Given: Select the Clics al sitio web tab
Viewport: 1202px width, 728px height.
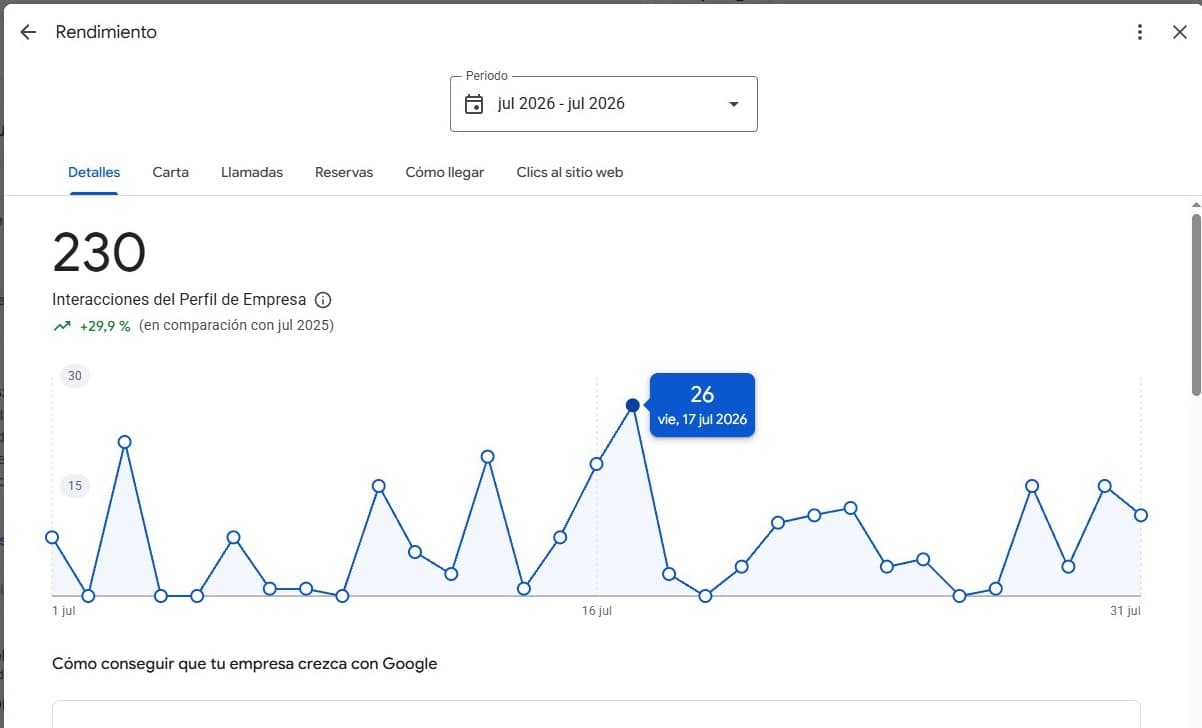Looking at the screenshot, I should (570, 172).
